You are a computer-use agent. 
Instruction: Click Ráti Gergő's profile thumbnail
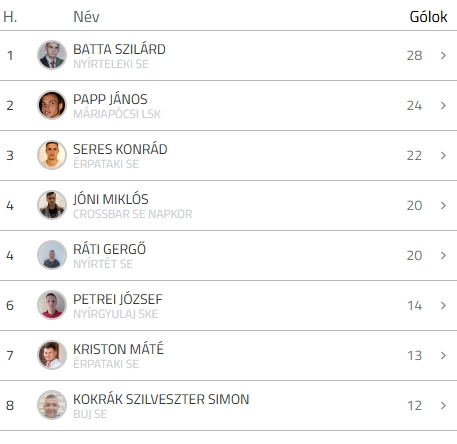tap(52, 255)
